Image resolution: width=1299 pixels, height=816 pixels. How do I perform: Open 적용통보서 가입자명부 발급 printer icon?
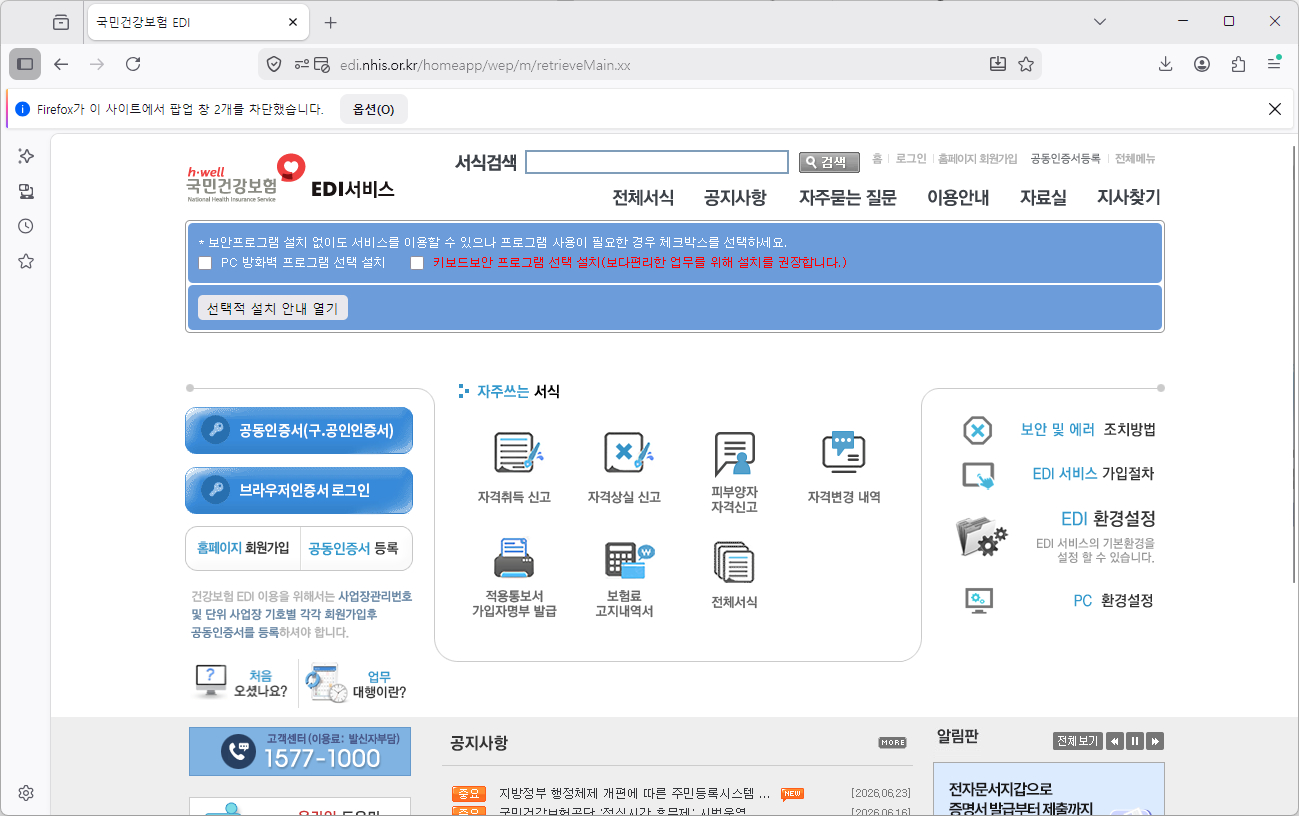tap(514, 559)
